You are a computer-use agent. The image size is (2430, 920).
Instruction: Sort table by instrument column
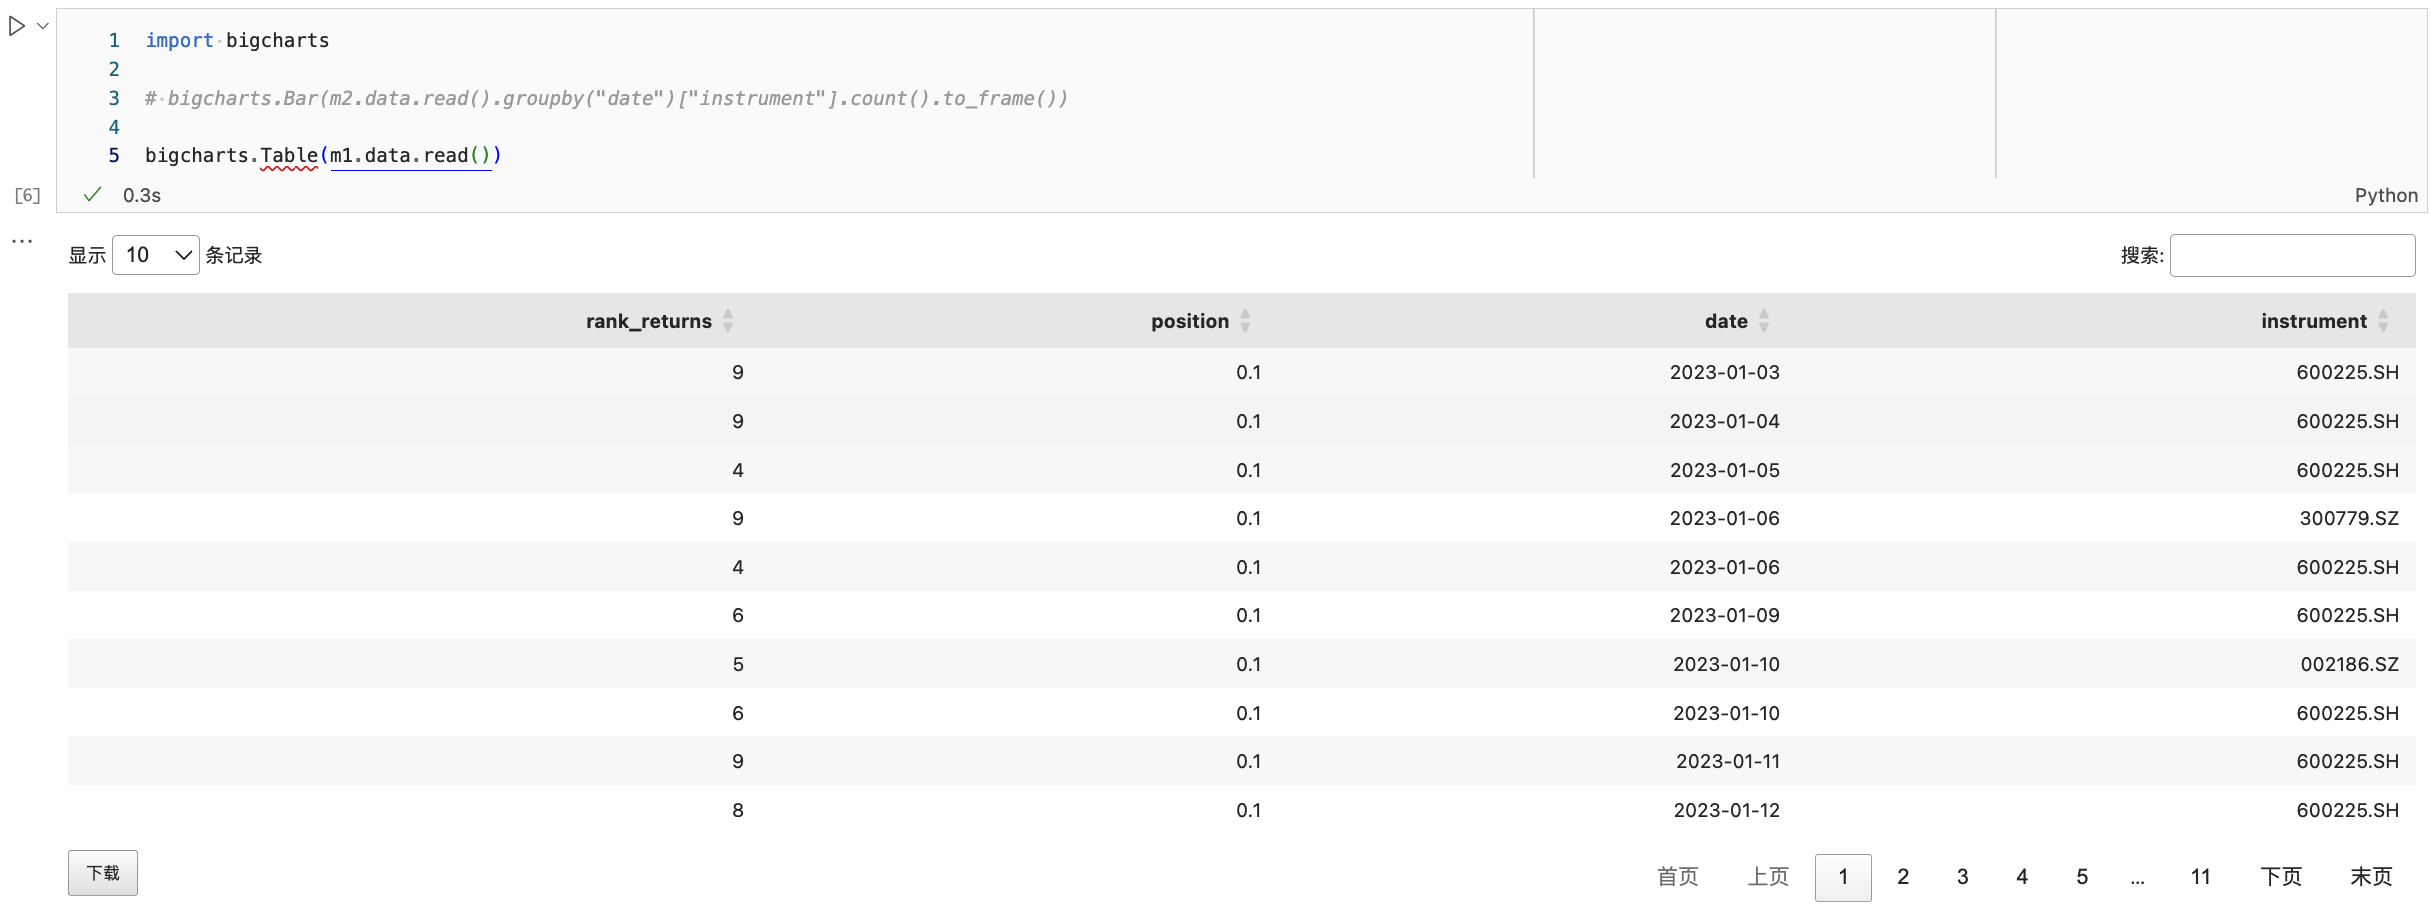tap(2314, 321)
